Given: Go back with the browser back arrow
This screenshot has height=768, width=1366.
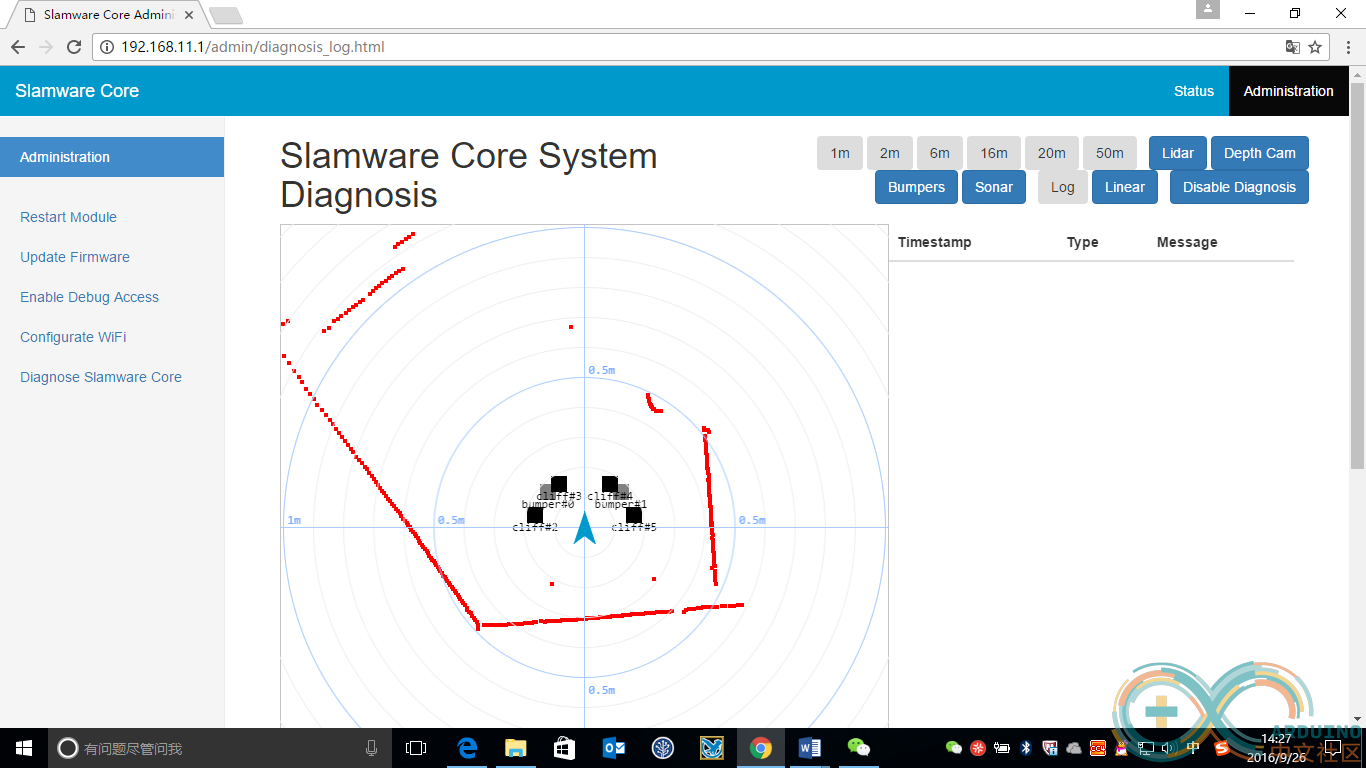Looking at the screenshot, I should pos(17,47).
